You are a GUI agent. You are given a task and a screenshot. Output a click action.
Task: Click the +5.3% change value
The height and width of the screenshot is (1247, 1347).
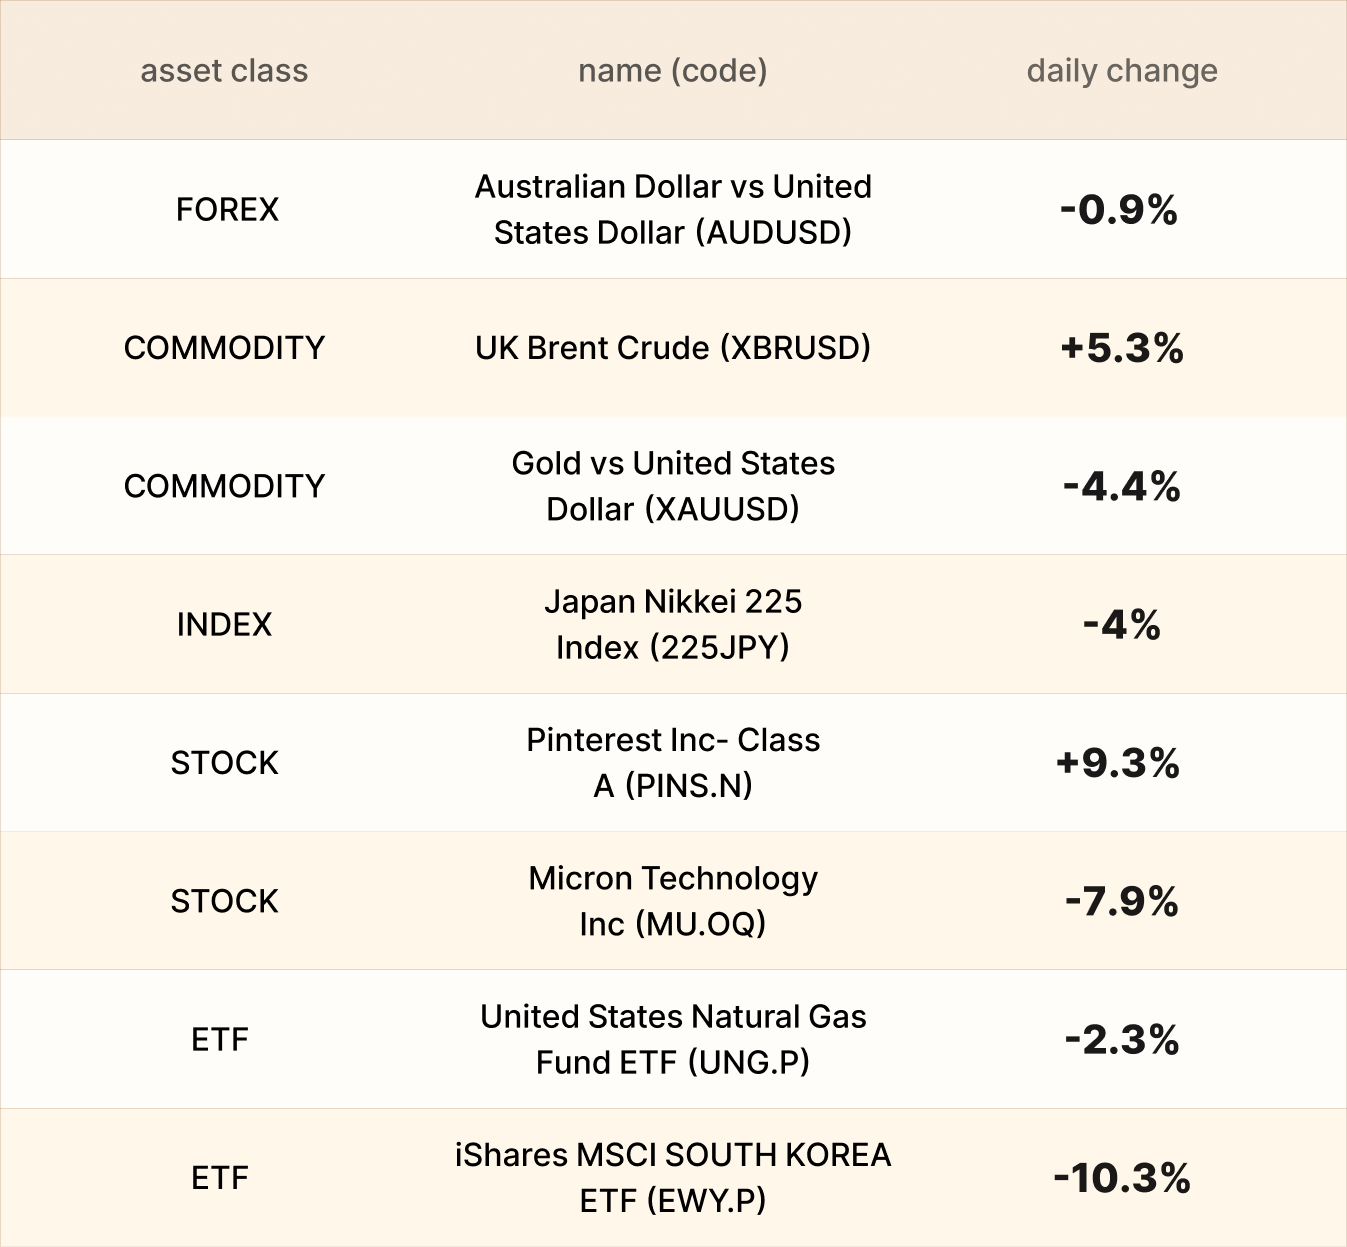pos(1122,348)
